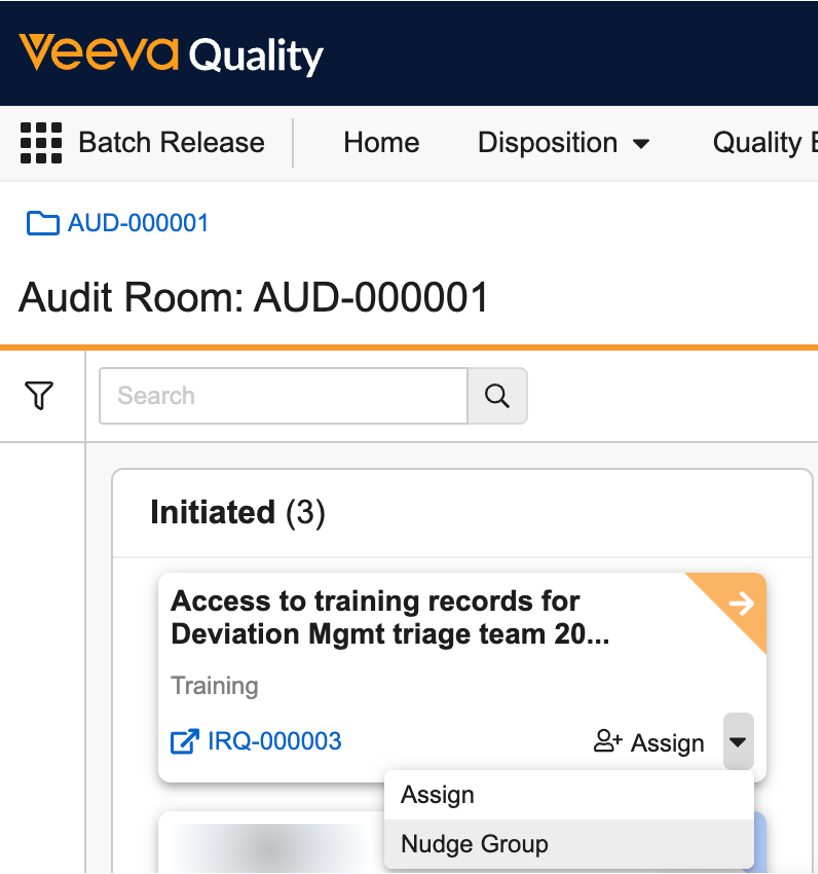
Task: Click the Batch Release app label
Action: coord(171,143)
